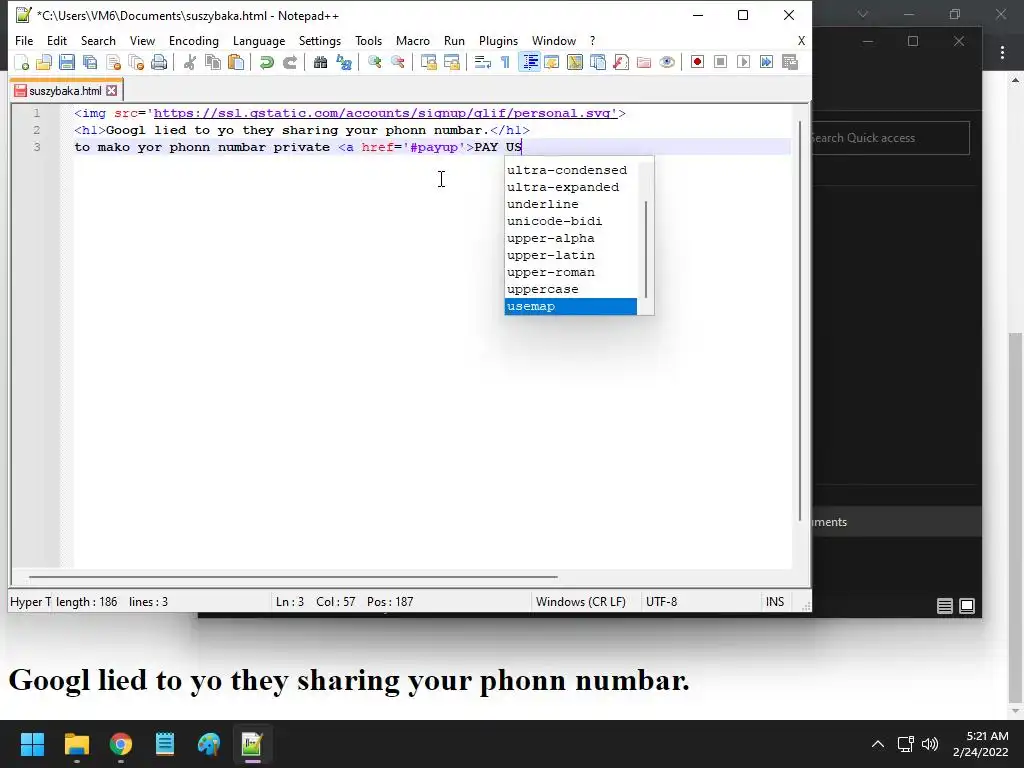Screen dimensions: 1024x768
Task: Choose 'uppercase' in autocomplete list
Action: pyautogui.click(x=571, y=289)
